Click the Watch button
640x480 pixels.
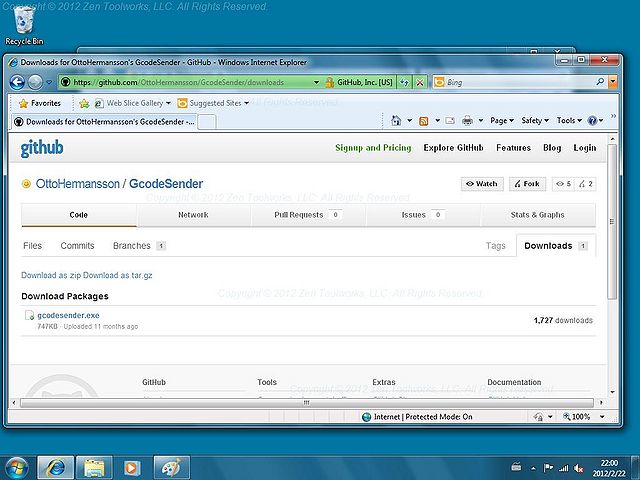click(482, 184)
